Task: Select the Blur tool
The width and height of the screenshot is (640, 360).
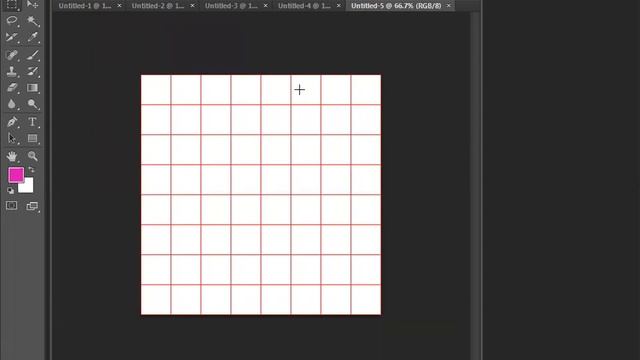Action: point(11,104)
